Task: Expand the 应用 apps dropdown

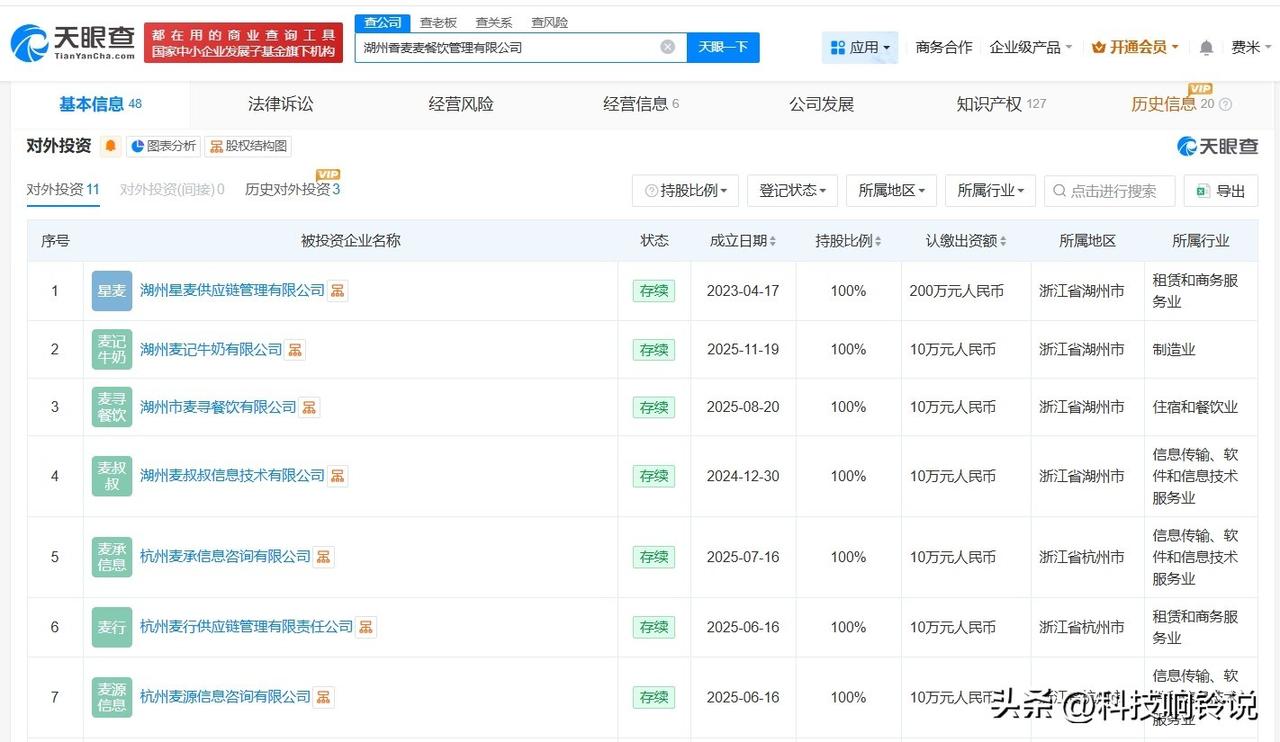Action: click(860, 47)
